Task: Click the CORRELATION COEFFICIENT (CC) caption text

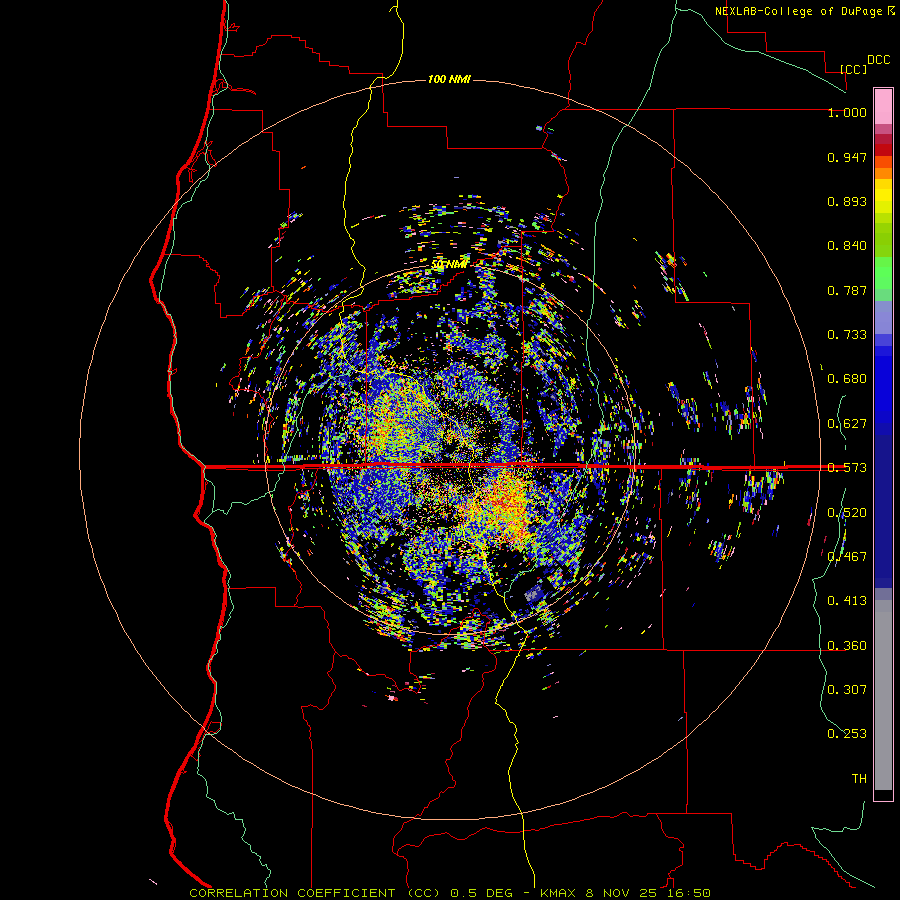Action: pos(315,893)
